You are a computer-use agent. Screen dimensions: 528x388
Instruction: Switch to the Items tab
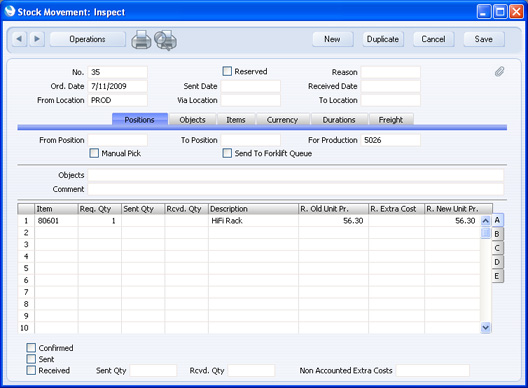236,120
